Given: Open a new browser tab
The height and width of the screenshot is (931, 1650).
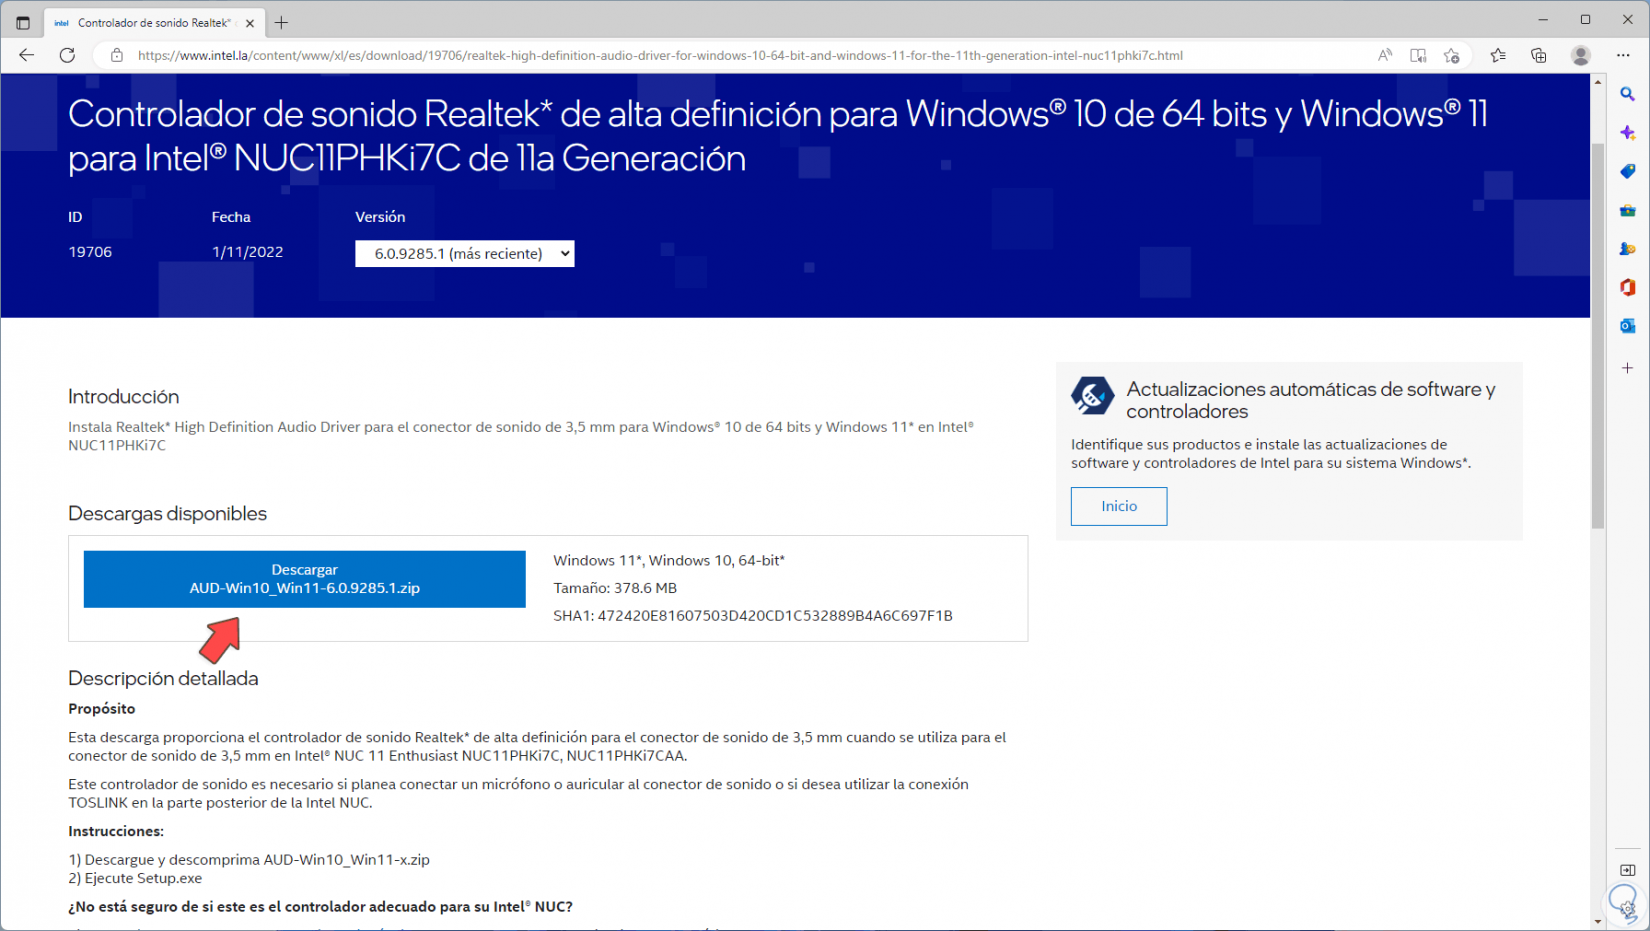Looking at the screenshot, I should [281, 21].
